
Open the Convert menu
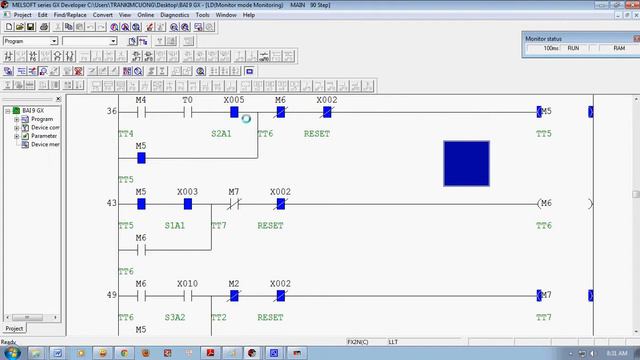pos(102,15)
